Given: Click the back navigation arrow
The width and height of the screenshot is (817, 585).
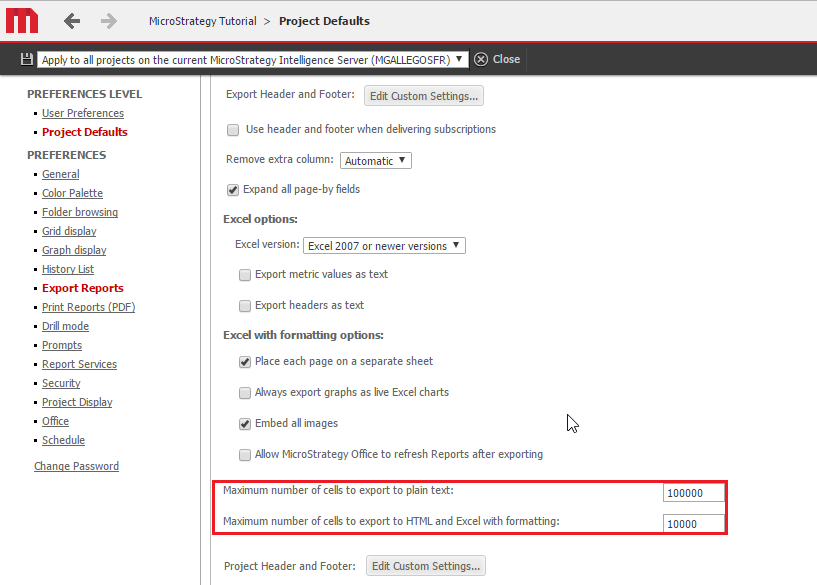Looking at the screenshot, I should pyautogui.click(x=71, y=20).
